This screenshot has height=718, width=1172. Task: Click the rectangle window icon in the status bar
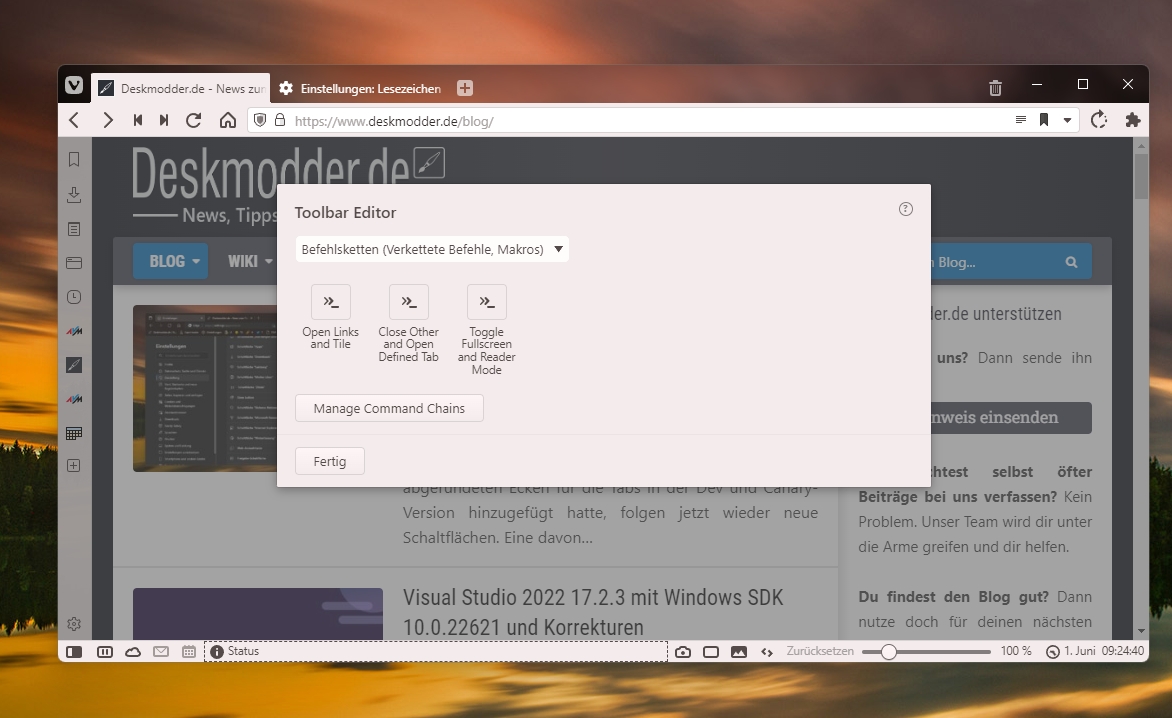coord(711,652)
